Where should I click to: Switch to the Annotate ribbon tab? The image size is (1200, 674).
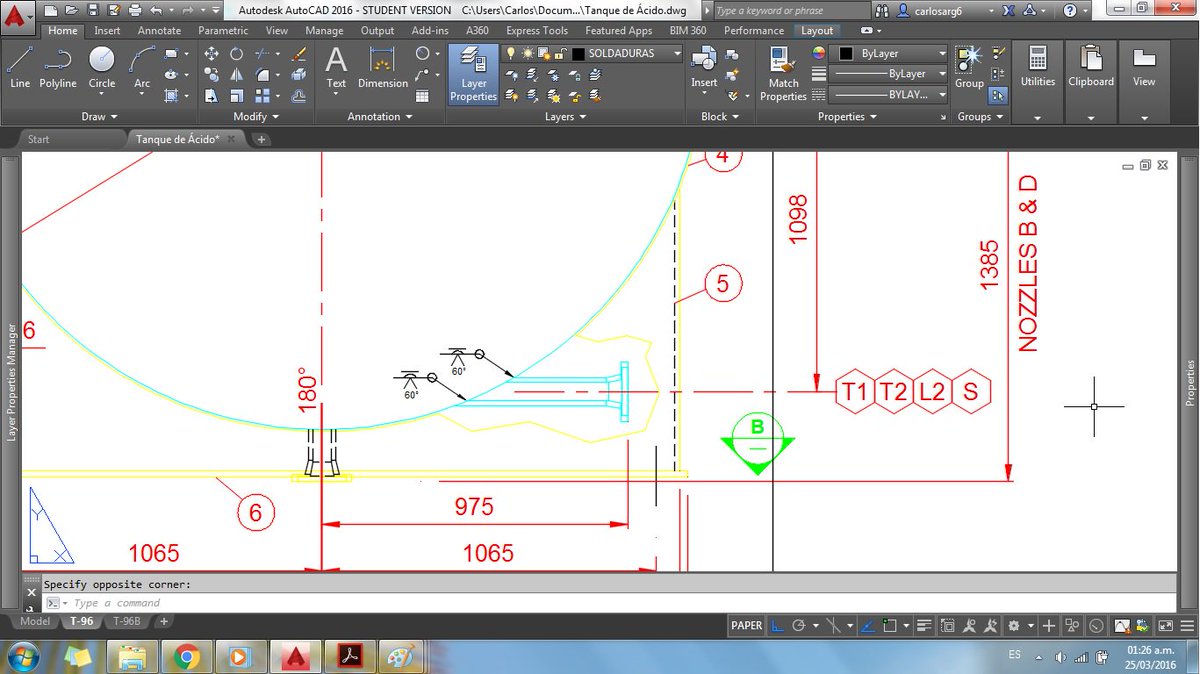[x=160, y=31]
